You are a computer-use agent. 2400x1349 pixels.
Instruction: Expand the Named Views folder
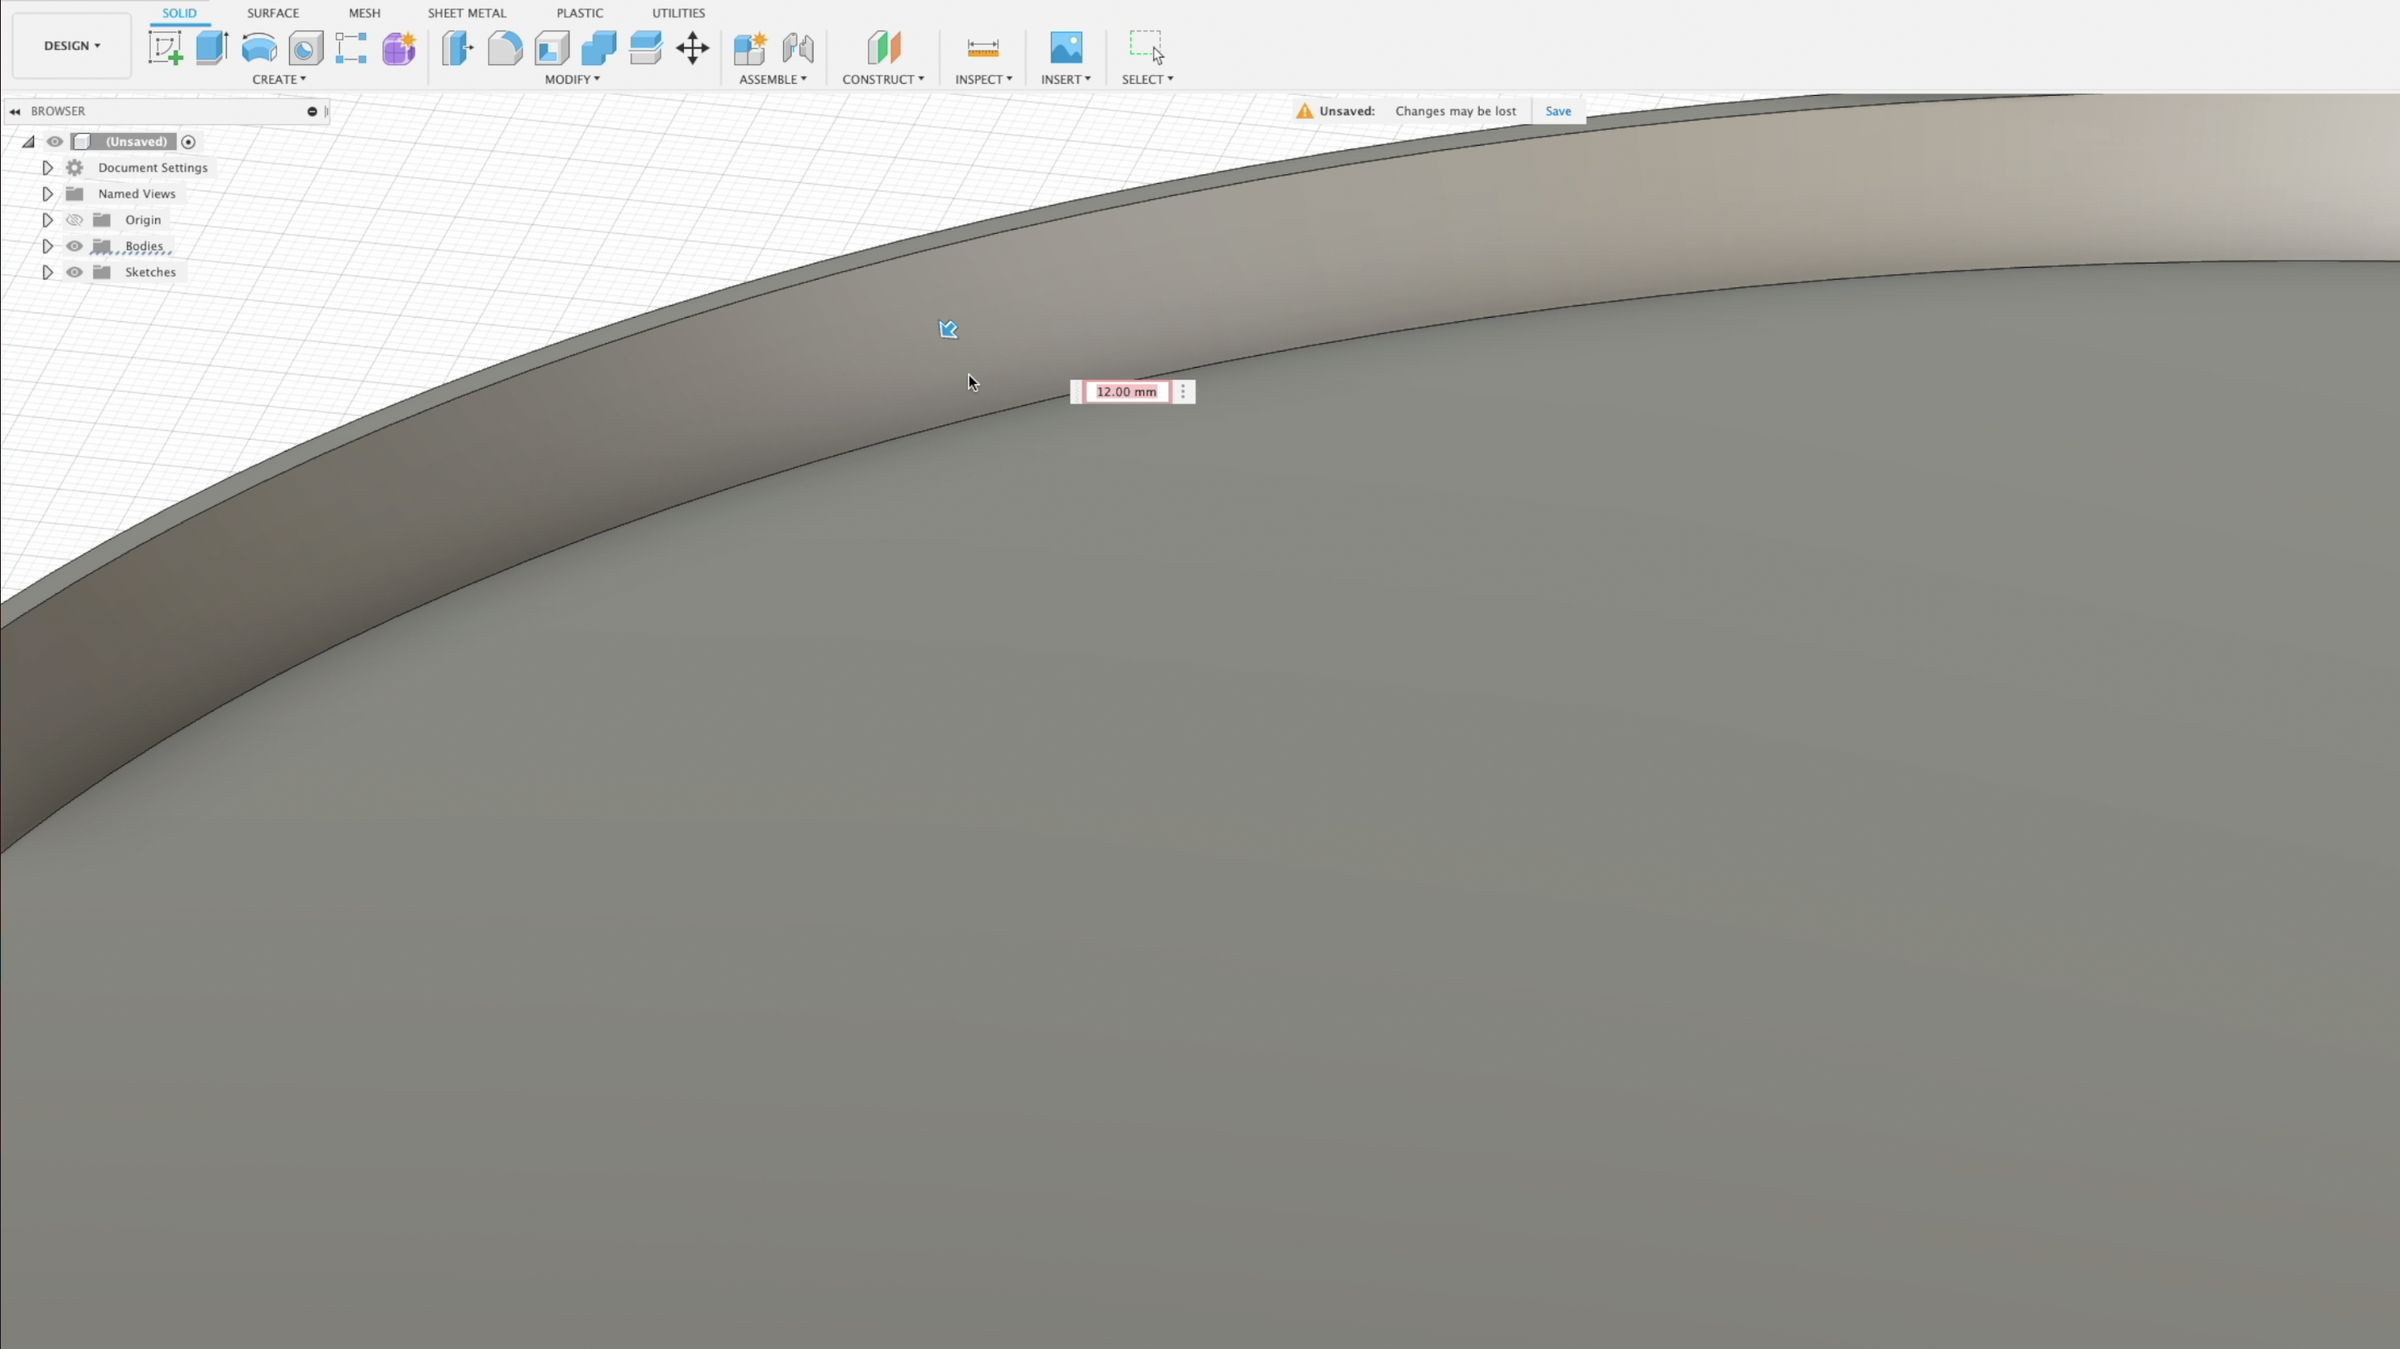coord(47,193)
